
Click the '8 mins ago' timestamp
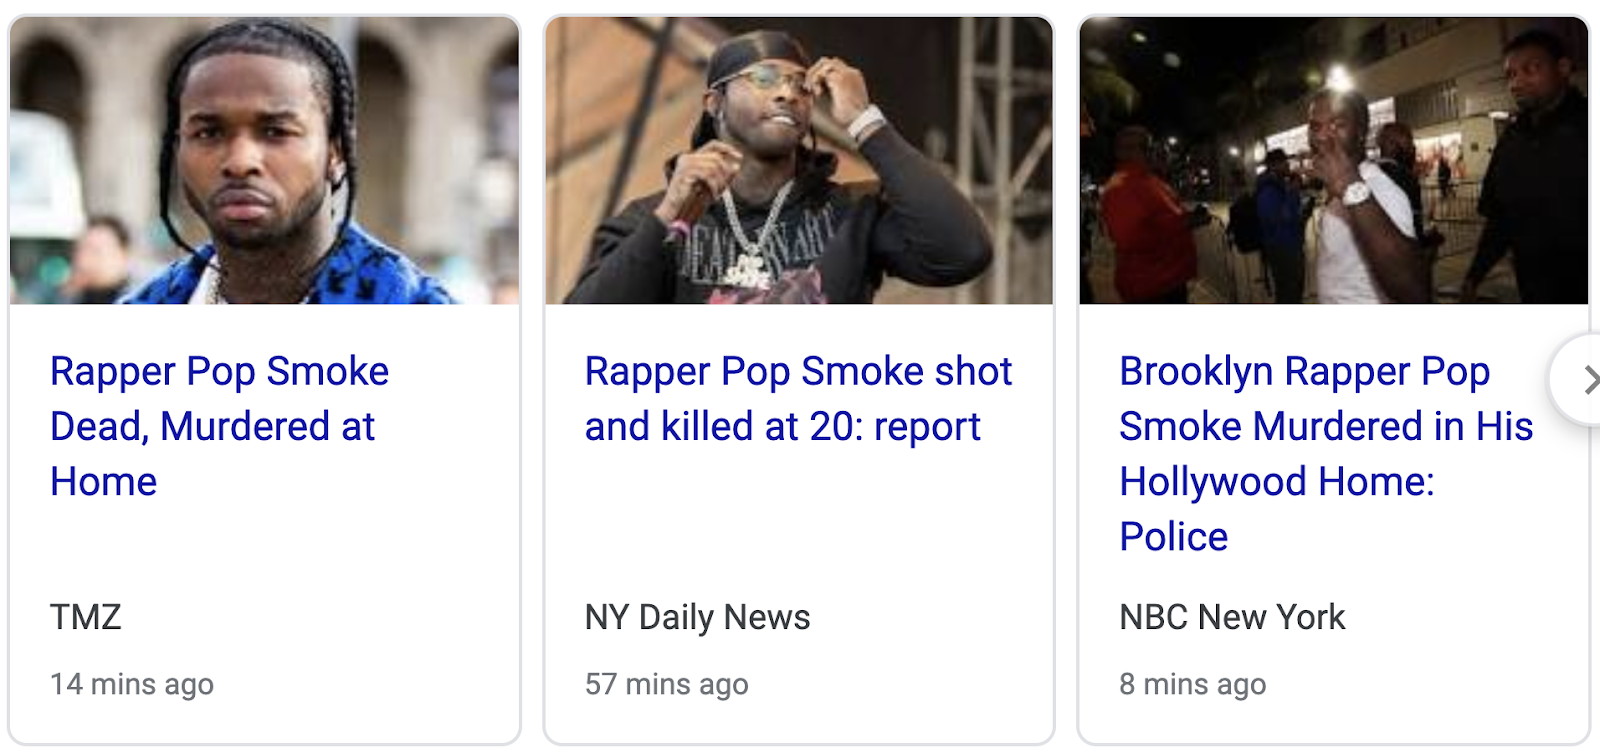[x=1193, y=684]
